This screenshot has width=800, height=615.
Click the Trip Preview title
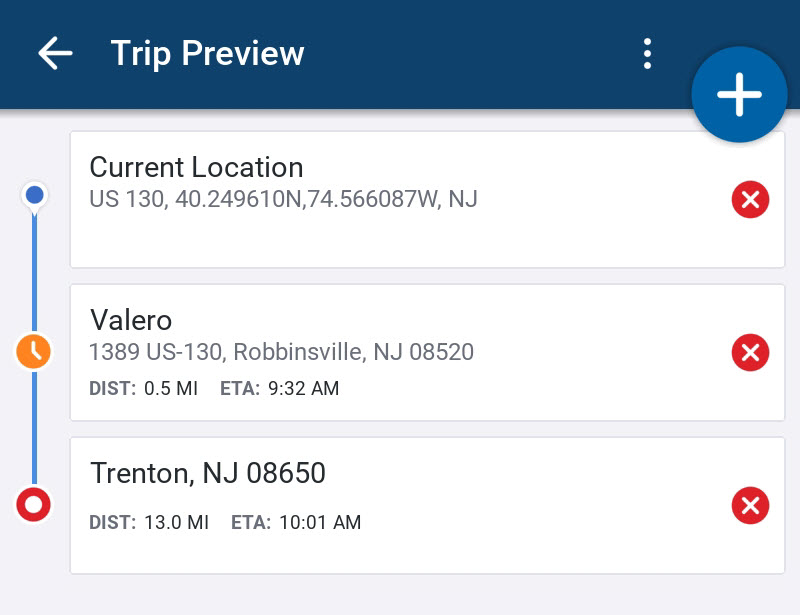207,53
